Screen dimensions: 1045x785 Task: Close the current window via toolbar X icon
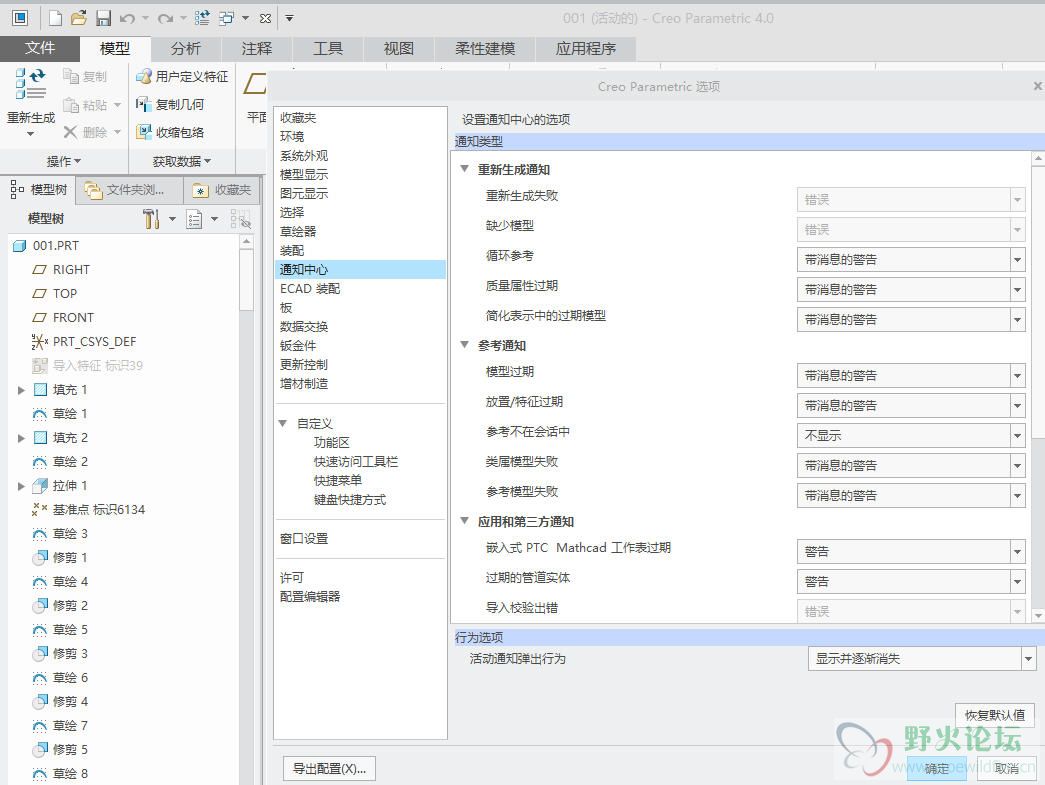[x=265, y=19]
